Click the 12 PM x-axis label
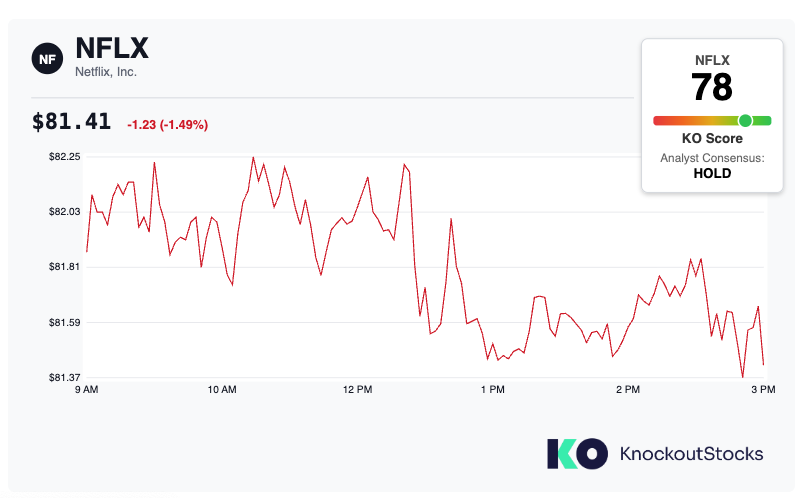The image size is (801, 498). (357, 389)
